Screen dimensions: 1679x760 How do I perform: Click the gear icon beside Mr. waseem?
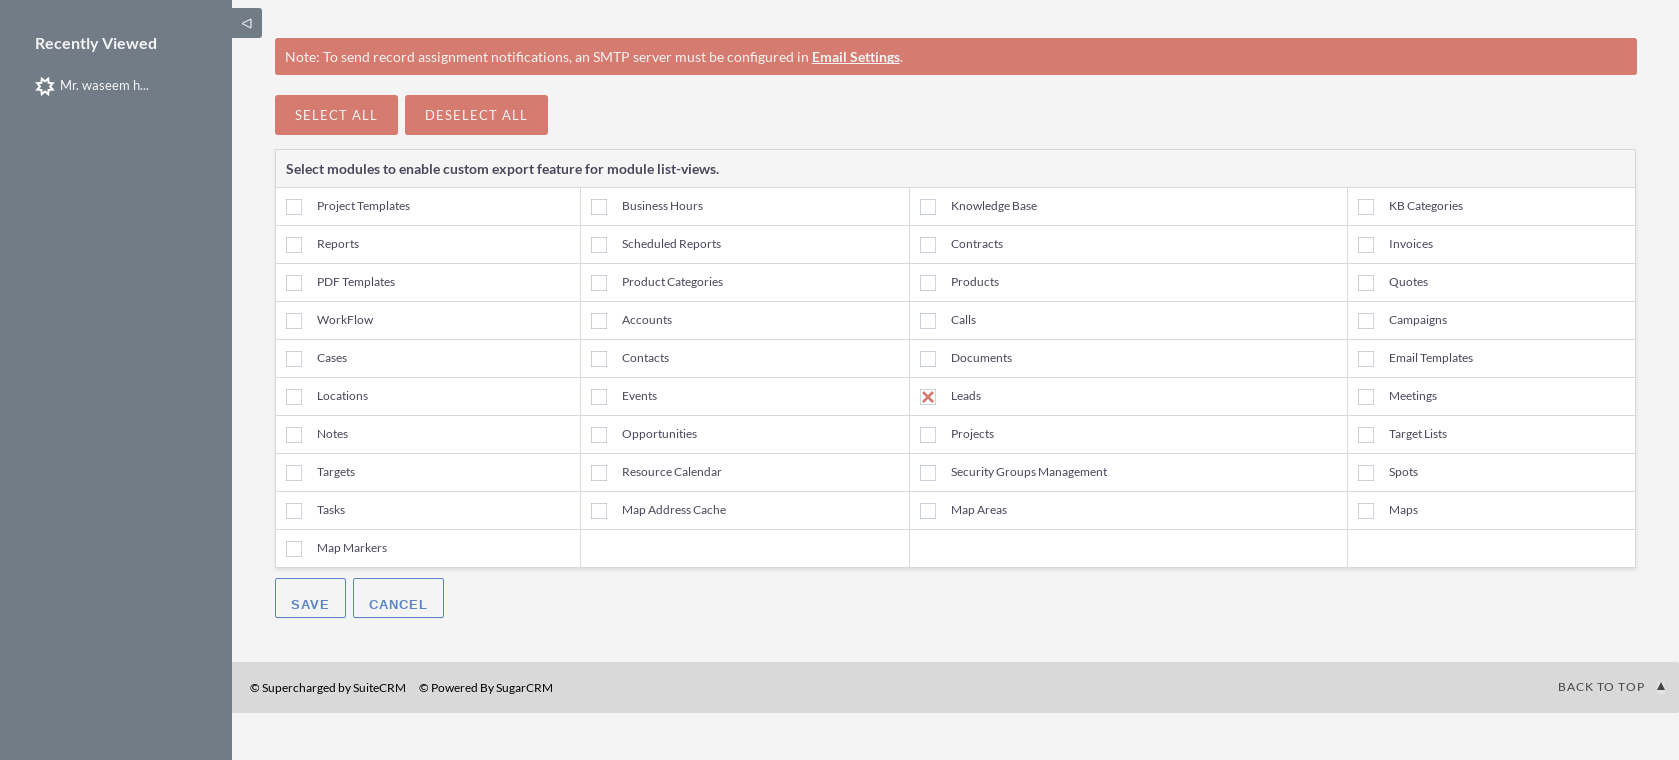tap(45, 86)
